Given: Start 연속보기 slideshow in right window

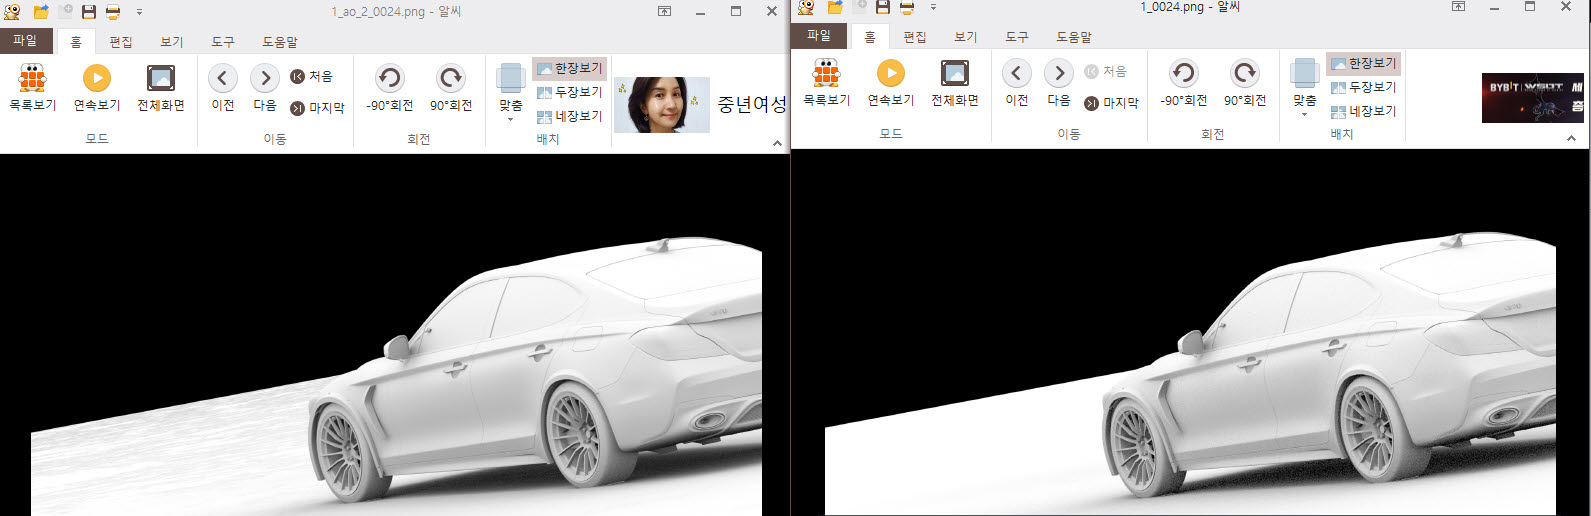Looking at the screenshot, I should pyautogui.click(x=891, y=82).
